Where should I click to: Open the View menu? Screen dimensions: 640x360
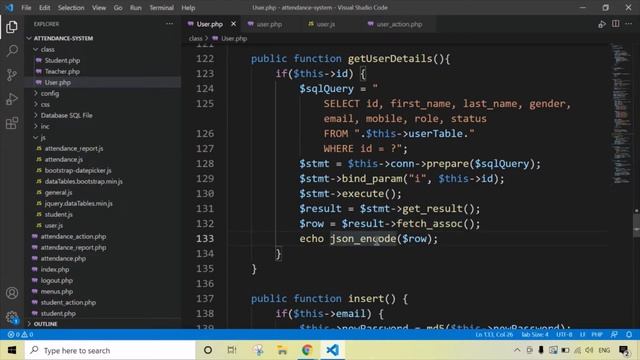[x=99, y=8]
